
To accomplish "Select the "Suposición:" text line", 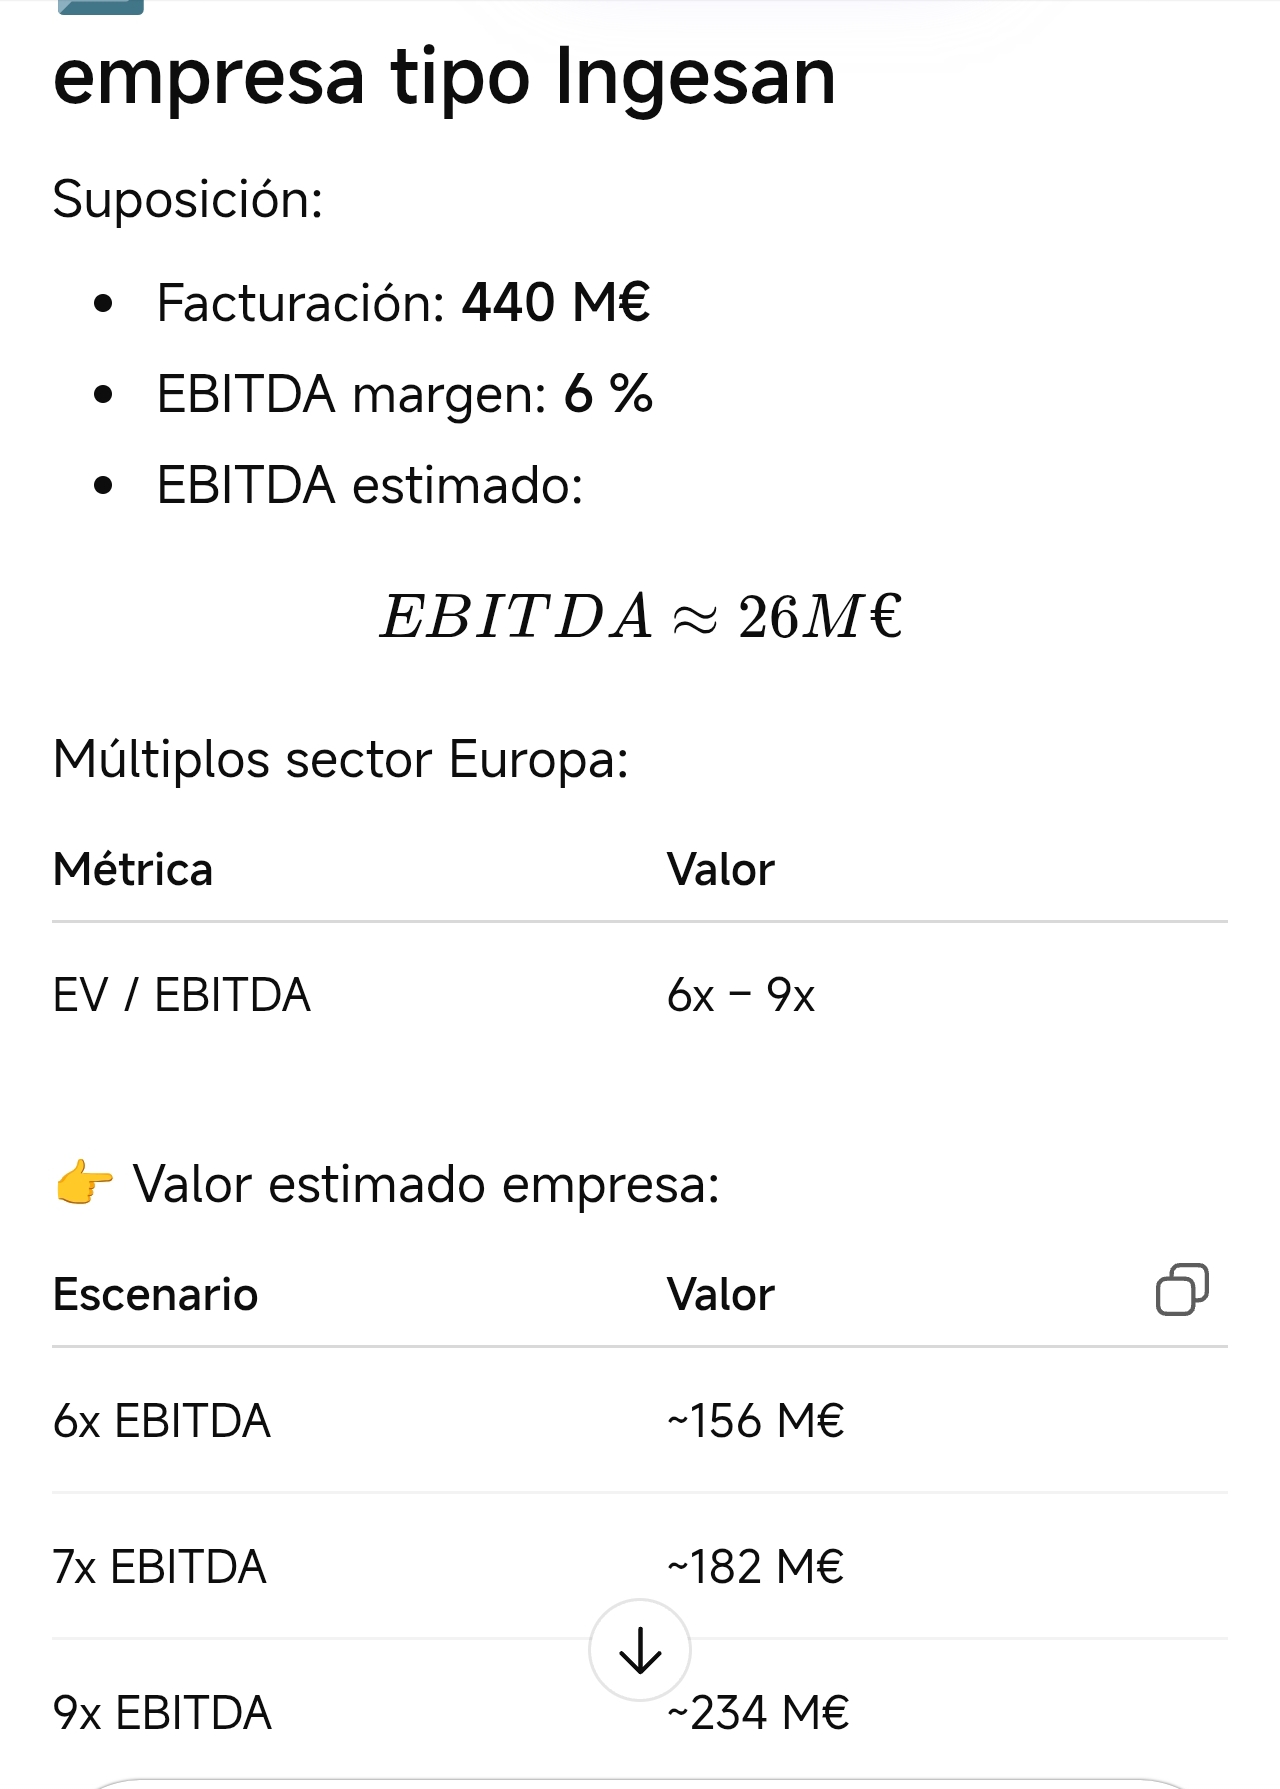I will tap(188, 199).
